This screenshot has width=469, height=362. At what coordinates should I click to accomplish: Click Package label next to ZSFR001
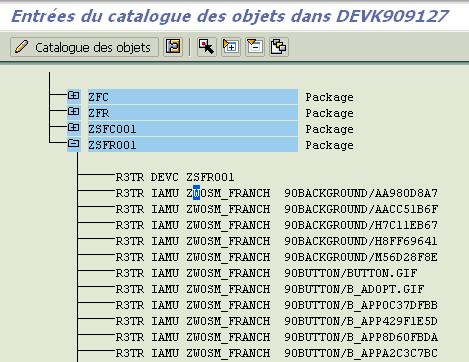pos(329,145)
